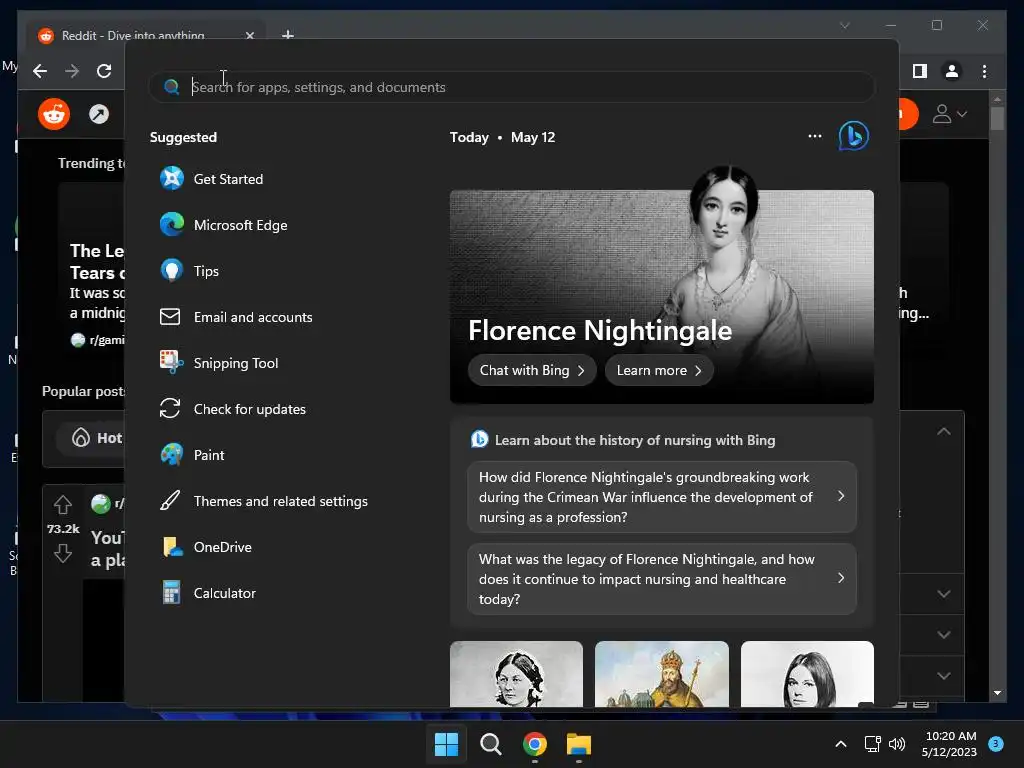Open the crowned king thumbnail
1024x768 pixels.
click(662, 673)
